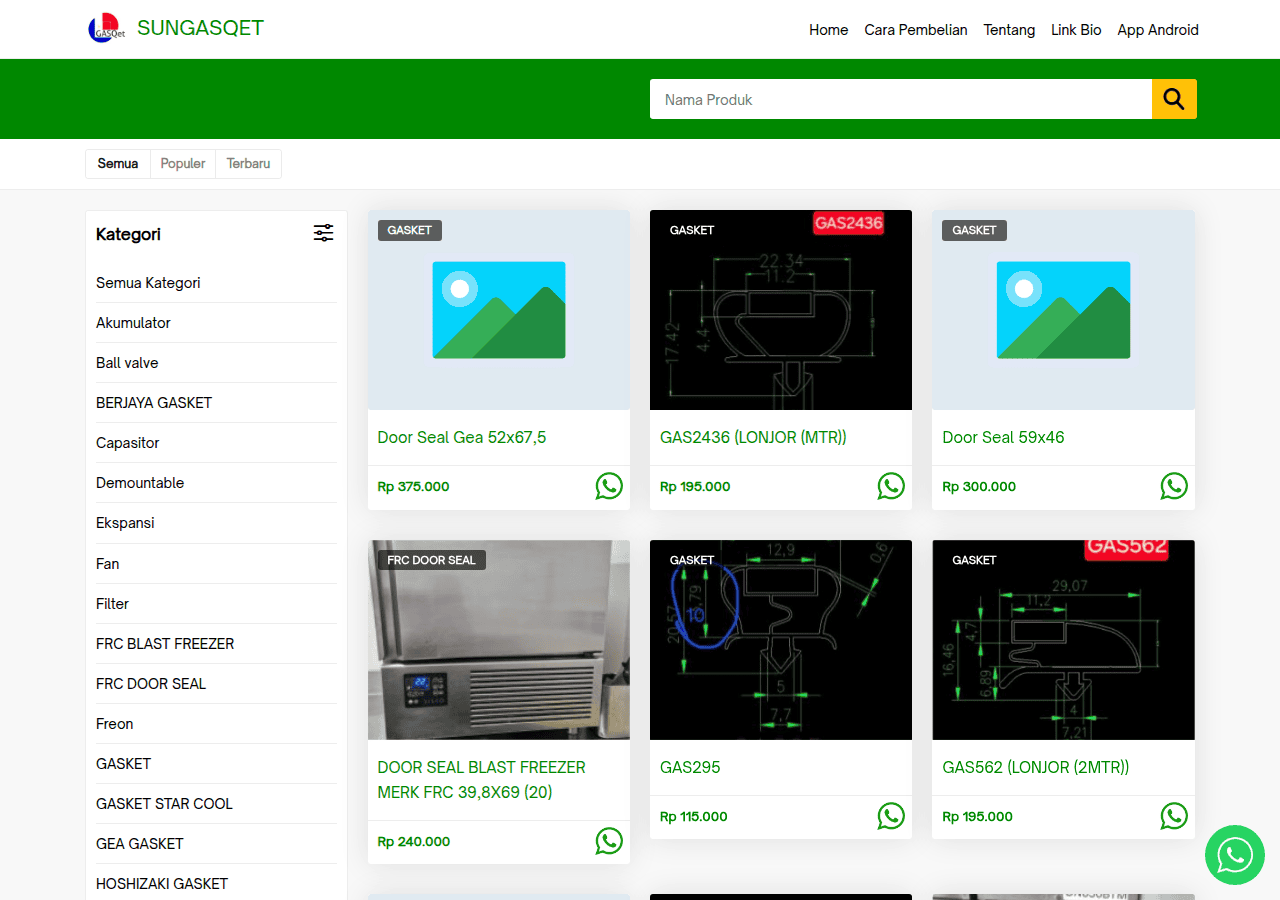Open the Tentang menu item
Image resolution: width=1280 pixels, height=900 pixels.
(x=1009, y=30)
